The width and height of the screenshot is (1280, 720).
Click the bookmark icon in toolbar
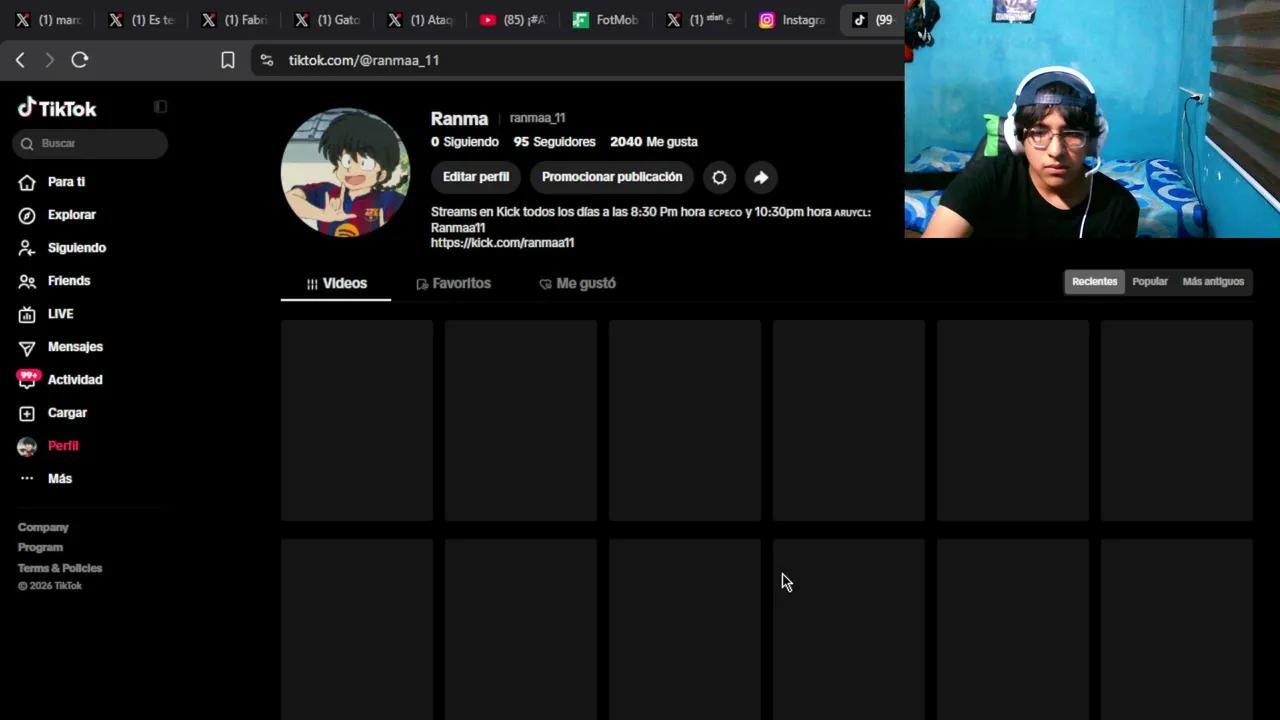coord(228,60)
